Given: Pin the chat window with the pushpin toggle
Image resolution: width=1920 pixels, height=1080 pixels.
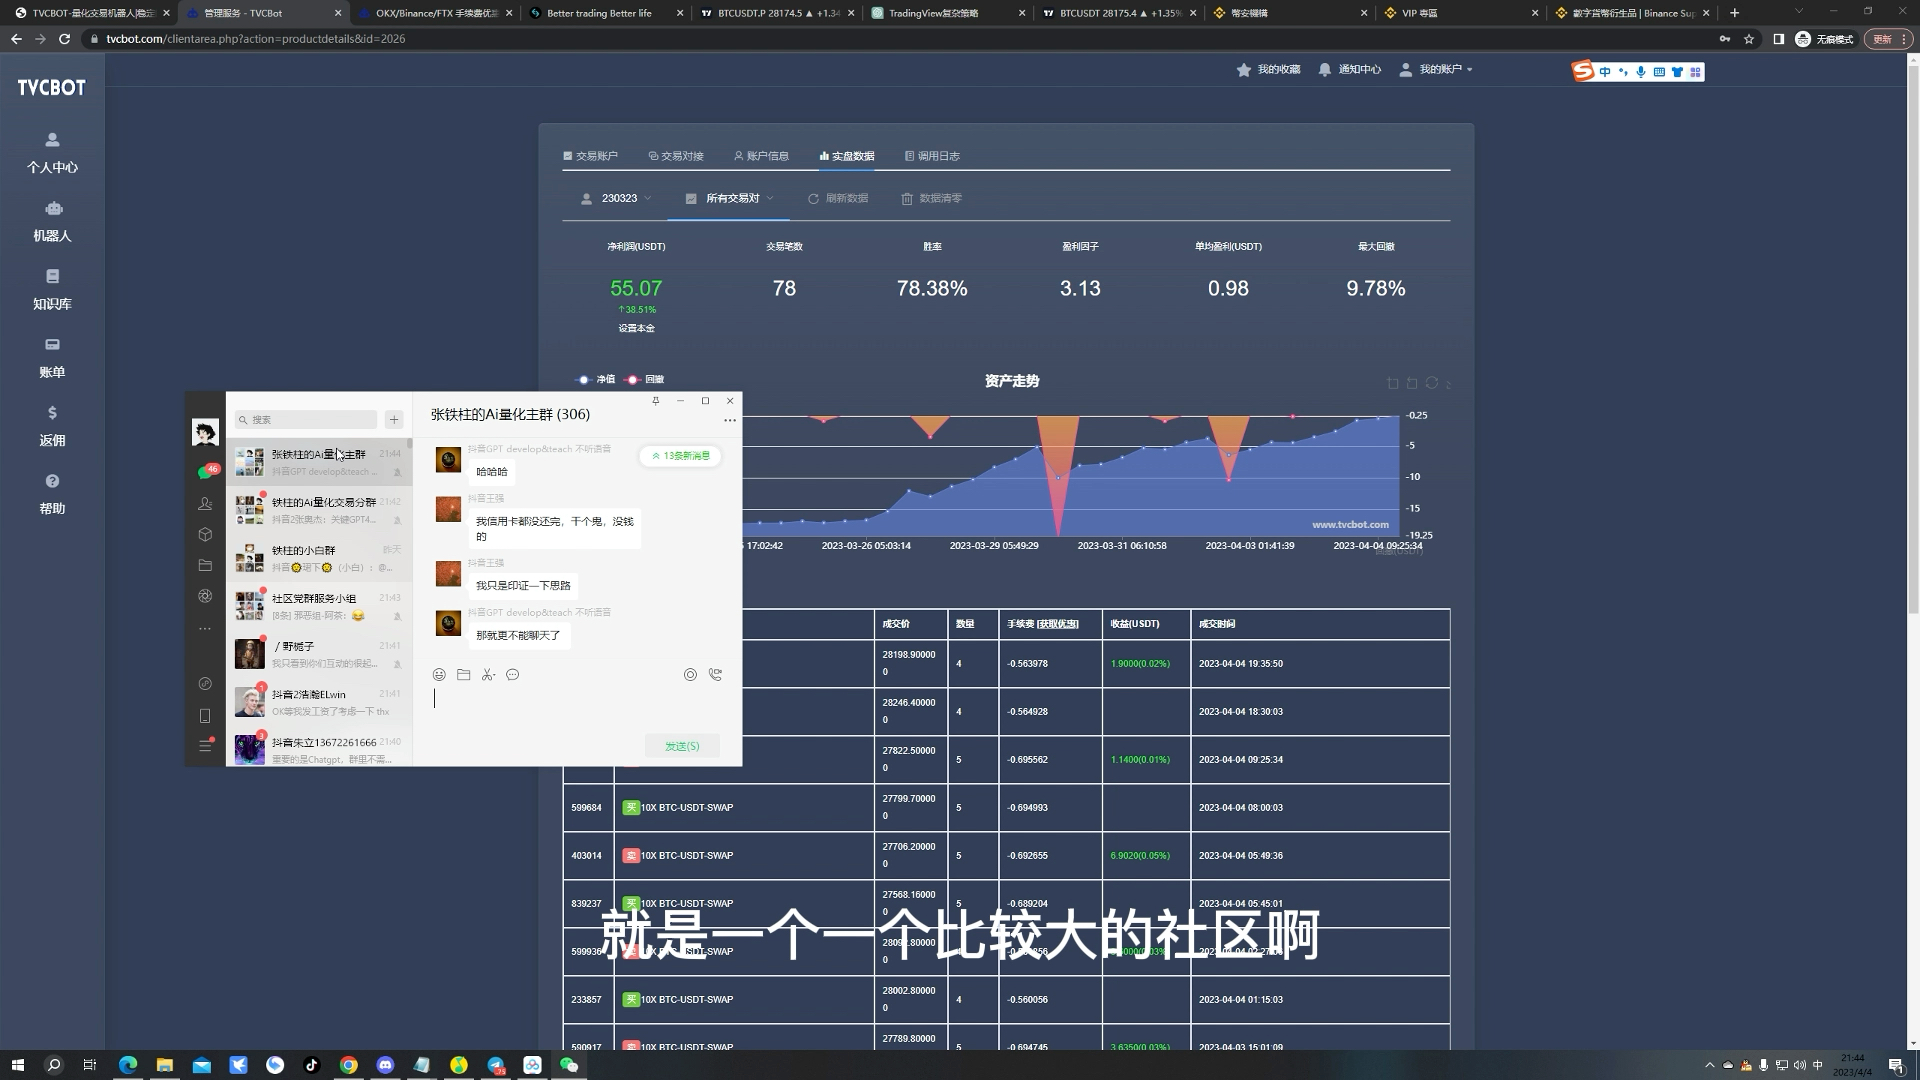Looking at the screenshot, I should (x=655, y=400).
